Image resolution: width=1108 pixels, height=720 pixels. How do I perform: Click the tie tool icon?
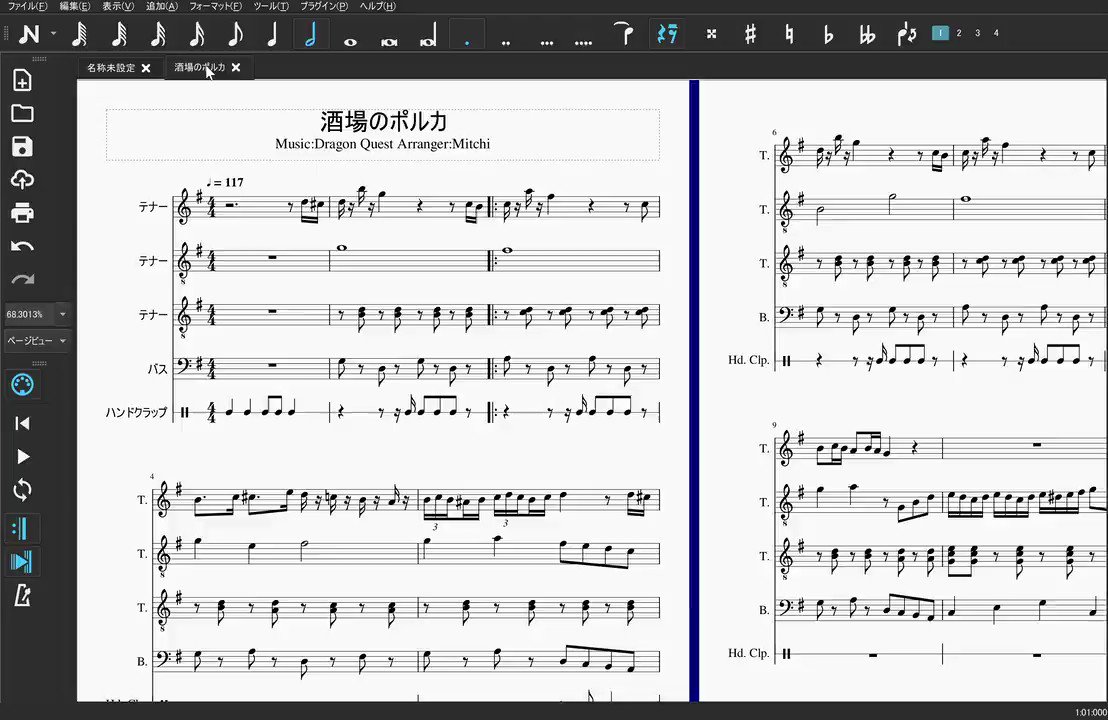(x=623, y=33)
